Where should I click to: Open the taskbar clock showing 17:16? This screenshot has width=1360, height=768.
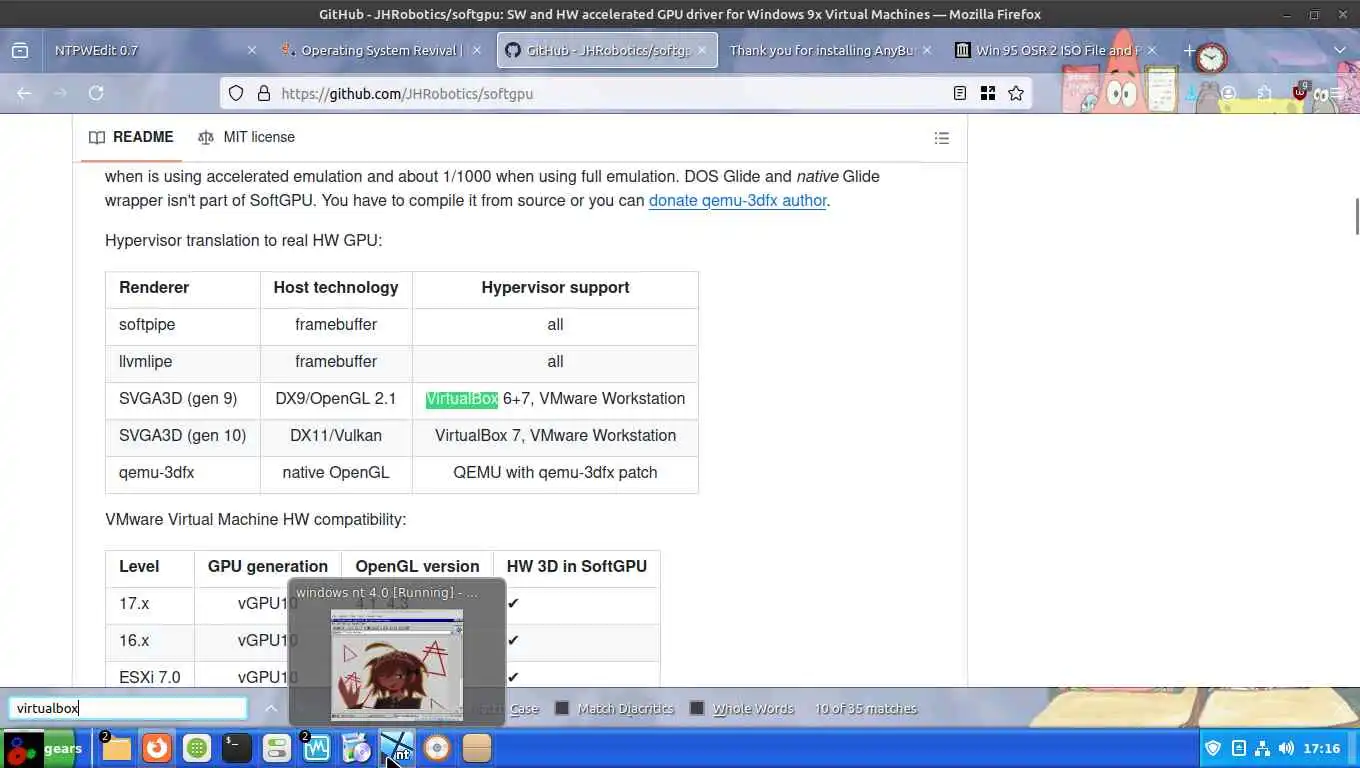click(1322, 748)
